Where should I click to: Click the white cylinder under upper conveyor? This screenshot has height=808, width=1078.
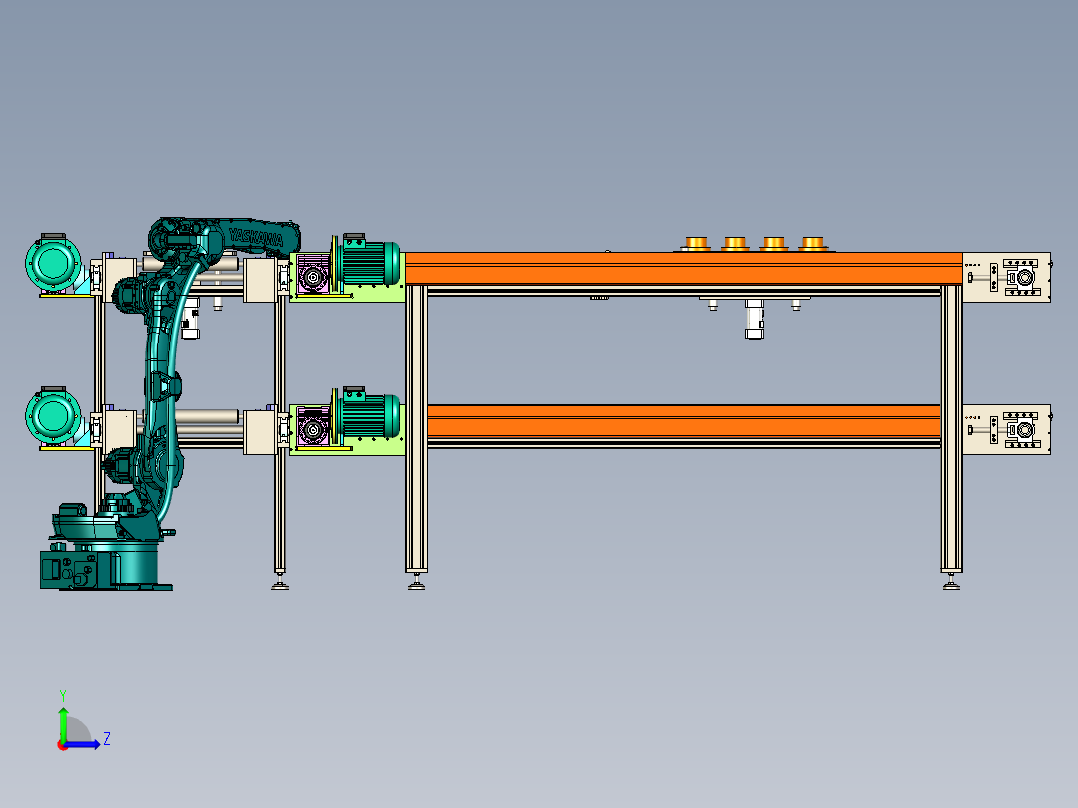[754, 319]
